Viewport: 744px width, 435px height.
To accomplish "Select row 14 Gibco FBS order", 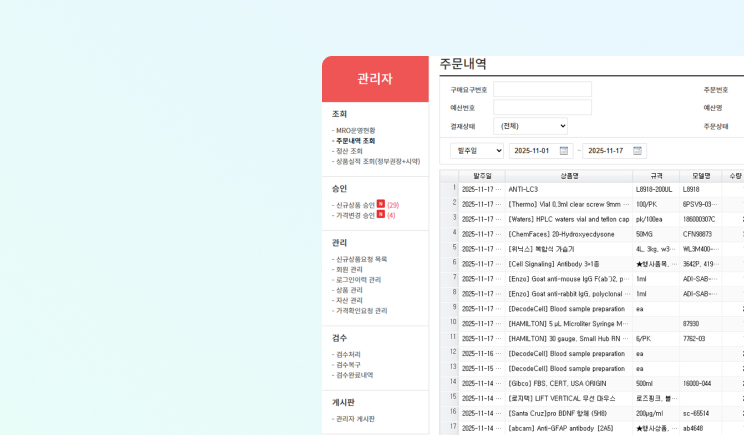I will point(592,383).
